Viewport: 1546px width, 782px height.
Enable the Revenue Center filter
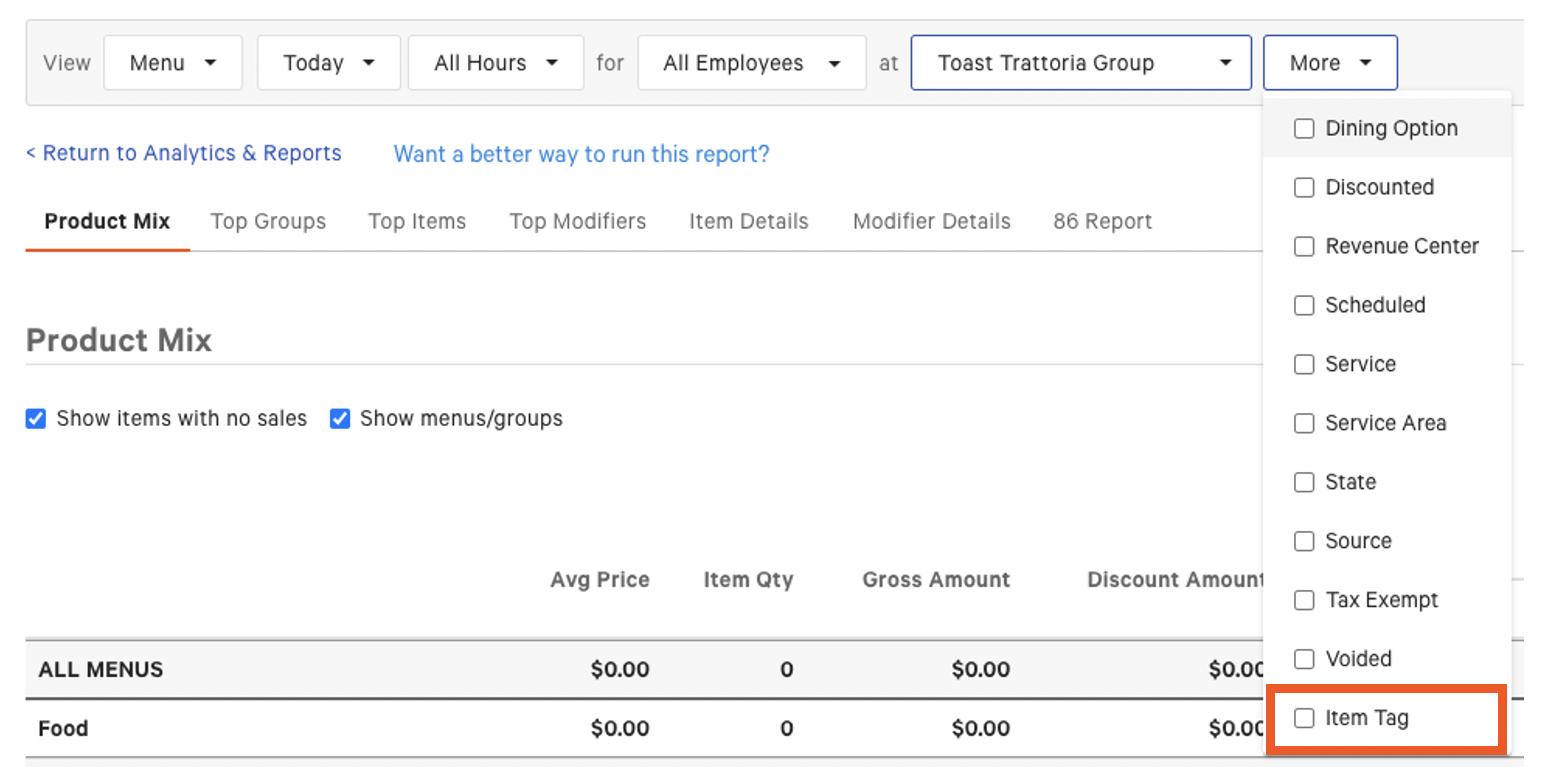click(x=1304, y=246)
